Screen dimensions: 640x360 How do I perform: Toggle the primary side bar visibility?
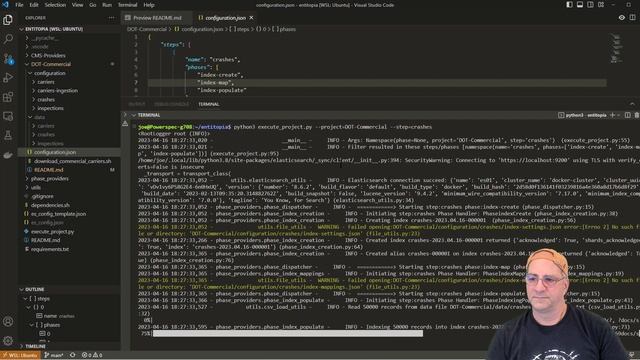pyautogui.click(x=569, y=5)
